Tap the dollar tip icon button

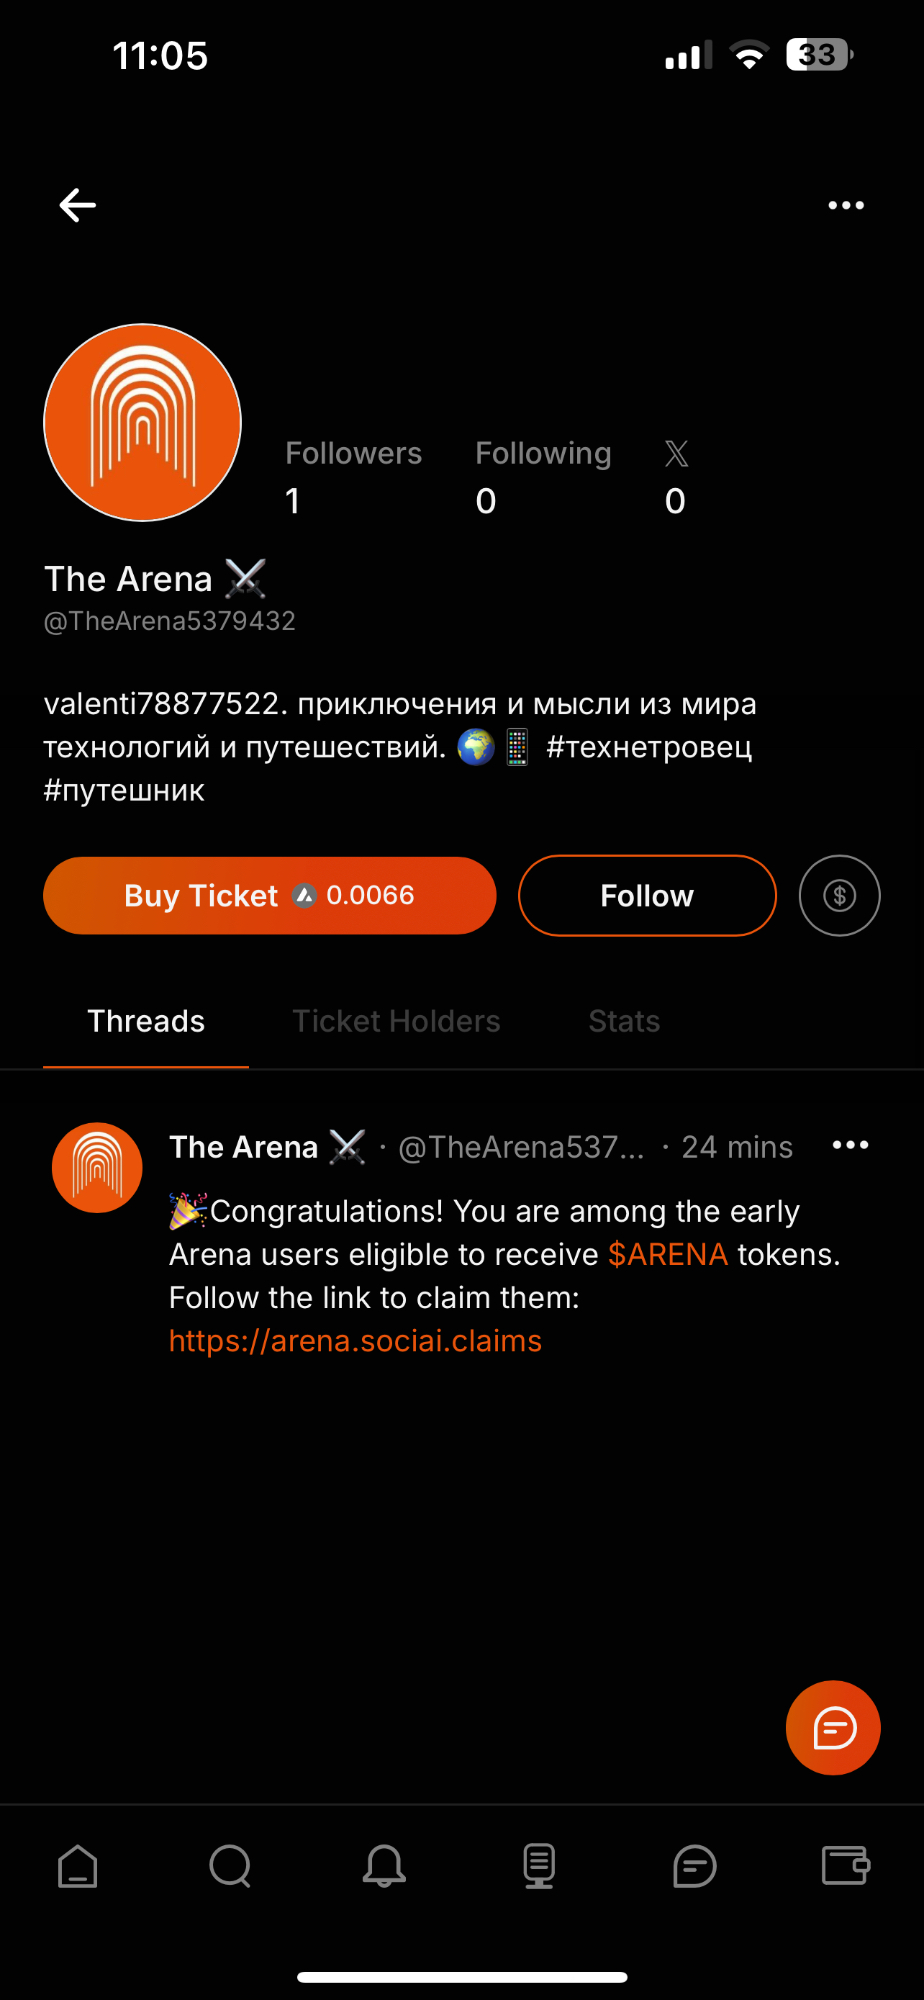(839, 896)
